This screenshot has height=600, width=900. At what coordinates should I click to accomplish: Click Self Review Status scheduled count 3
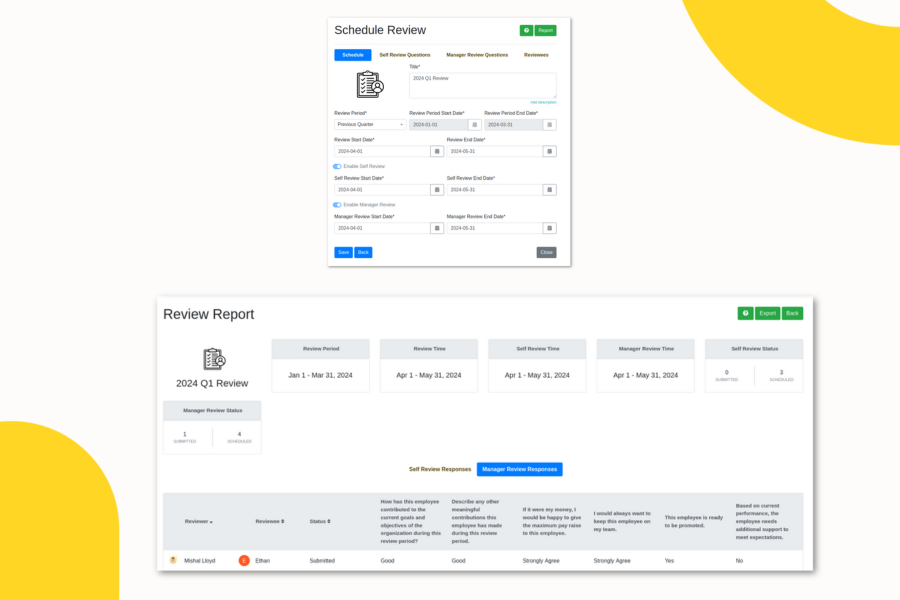pyautogui.click(x=781, y=373)
